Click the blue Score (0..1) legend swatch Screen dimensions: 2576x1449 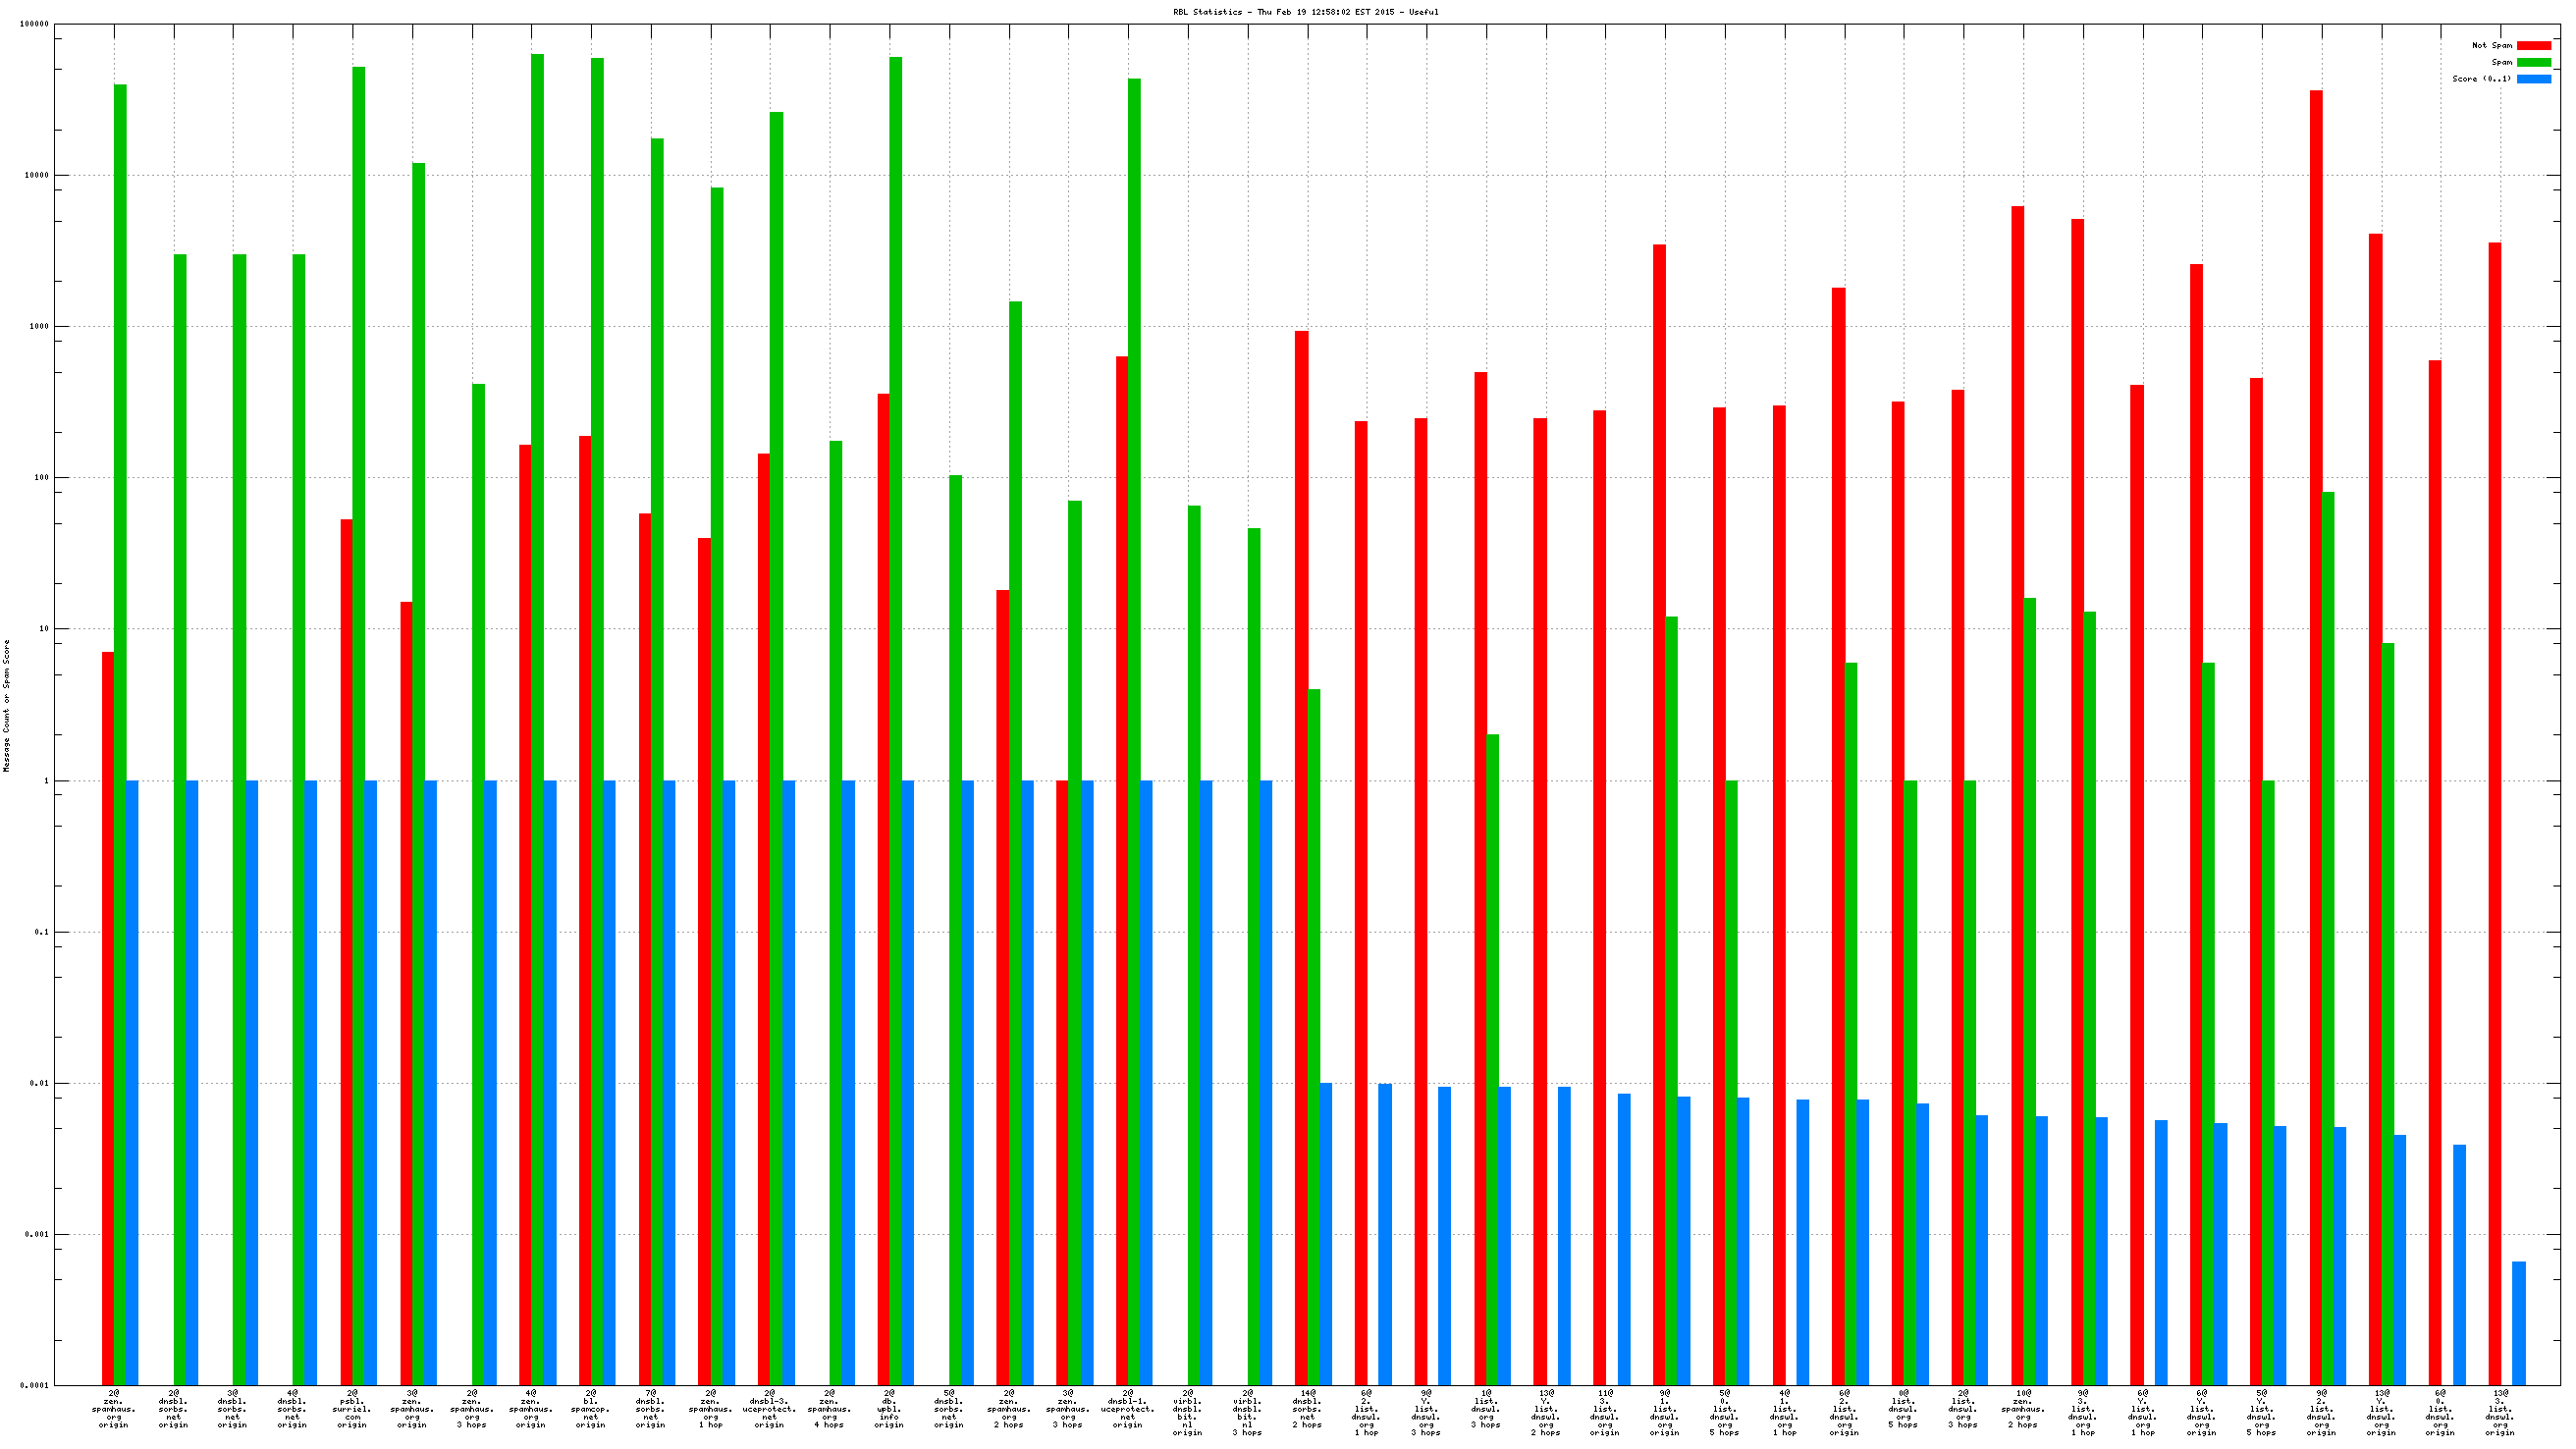[2533, 79]
